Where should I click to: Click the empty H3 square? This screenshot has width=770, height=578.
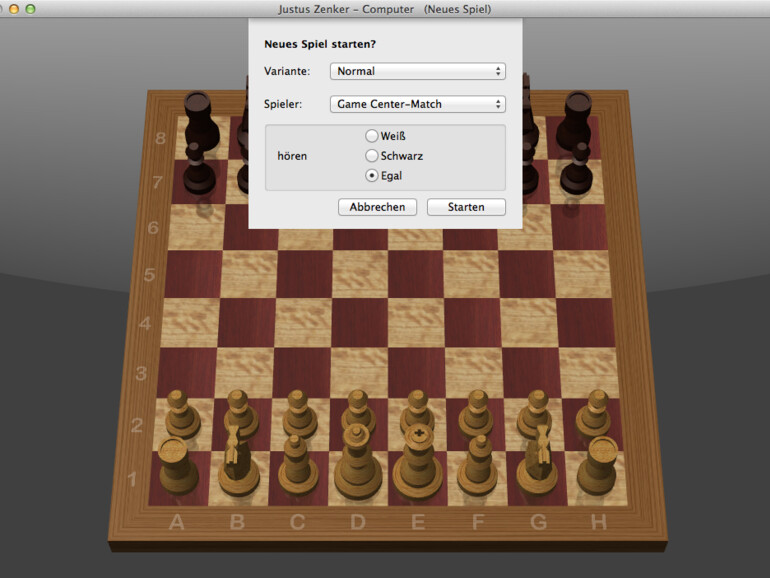[589, 372]
